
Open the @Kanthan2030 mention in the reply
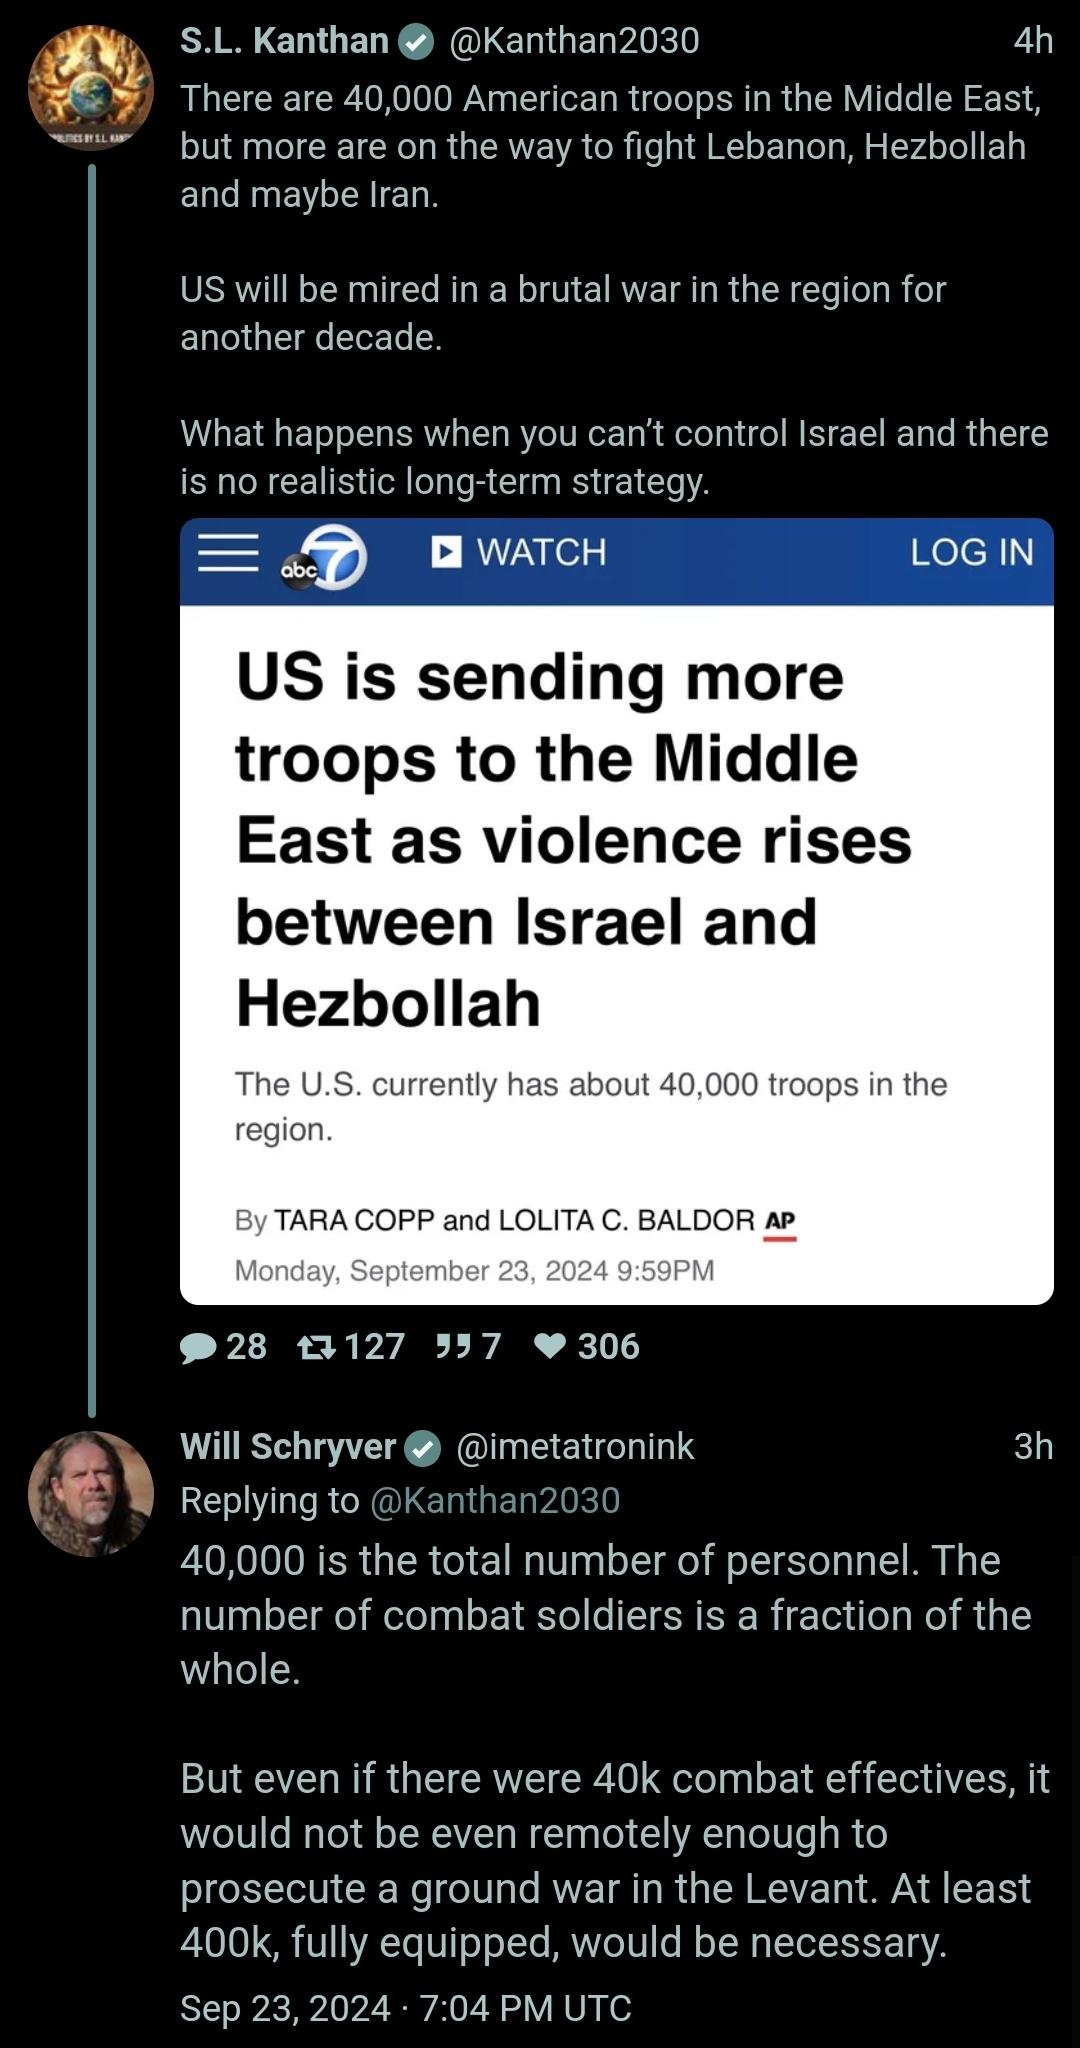point(495,1500)
